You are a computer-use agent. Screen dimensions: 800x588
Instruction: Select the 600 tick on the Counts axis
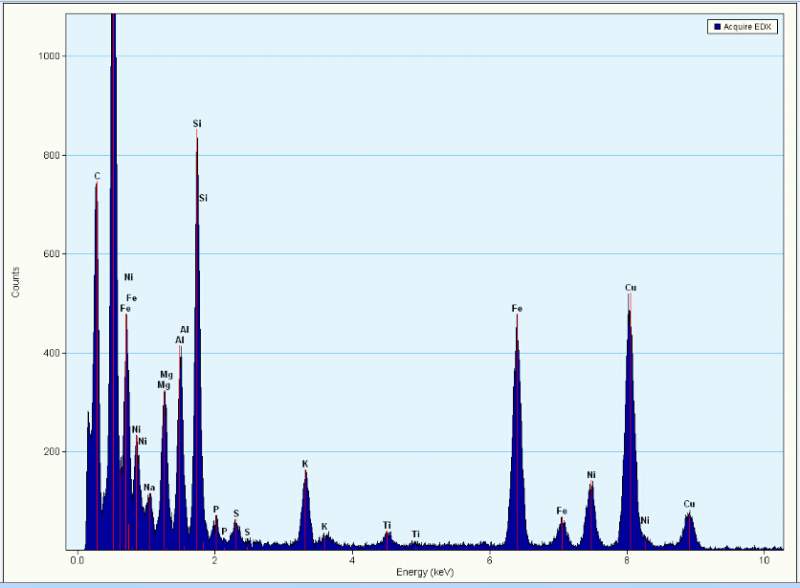coord(51,254)
